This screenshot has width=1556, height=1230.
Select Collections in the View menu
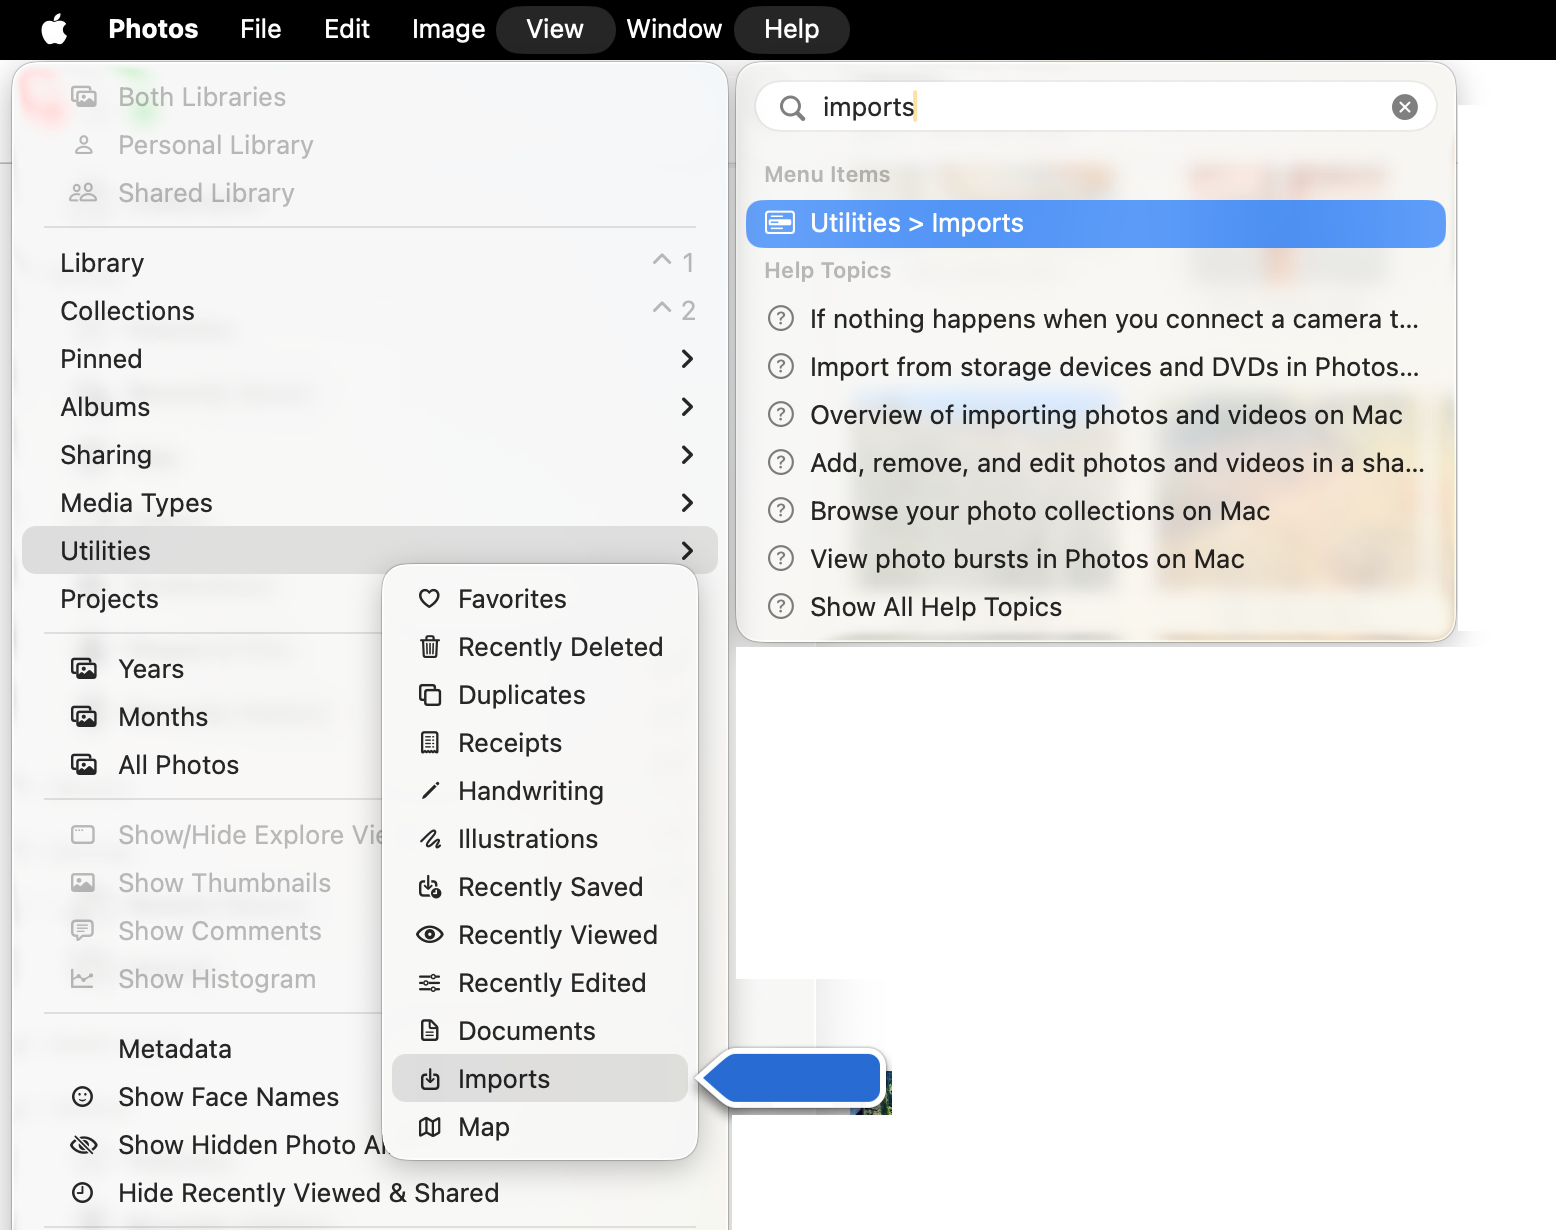(370, 311)
